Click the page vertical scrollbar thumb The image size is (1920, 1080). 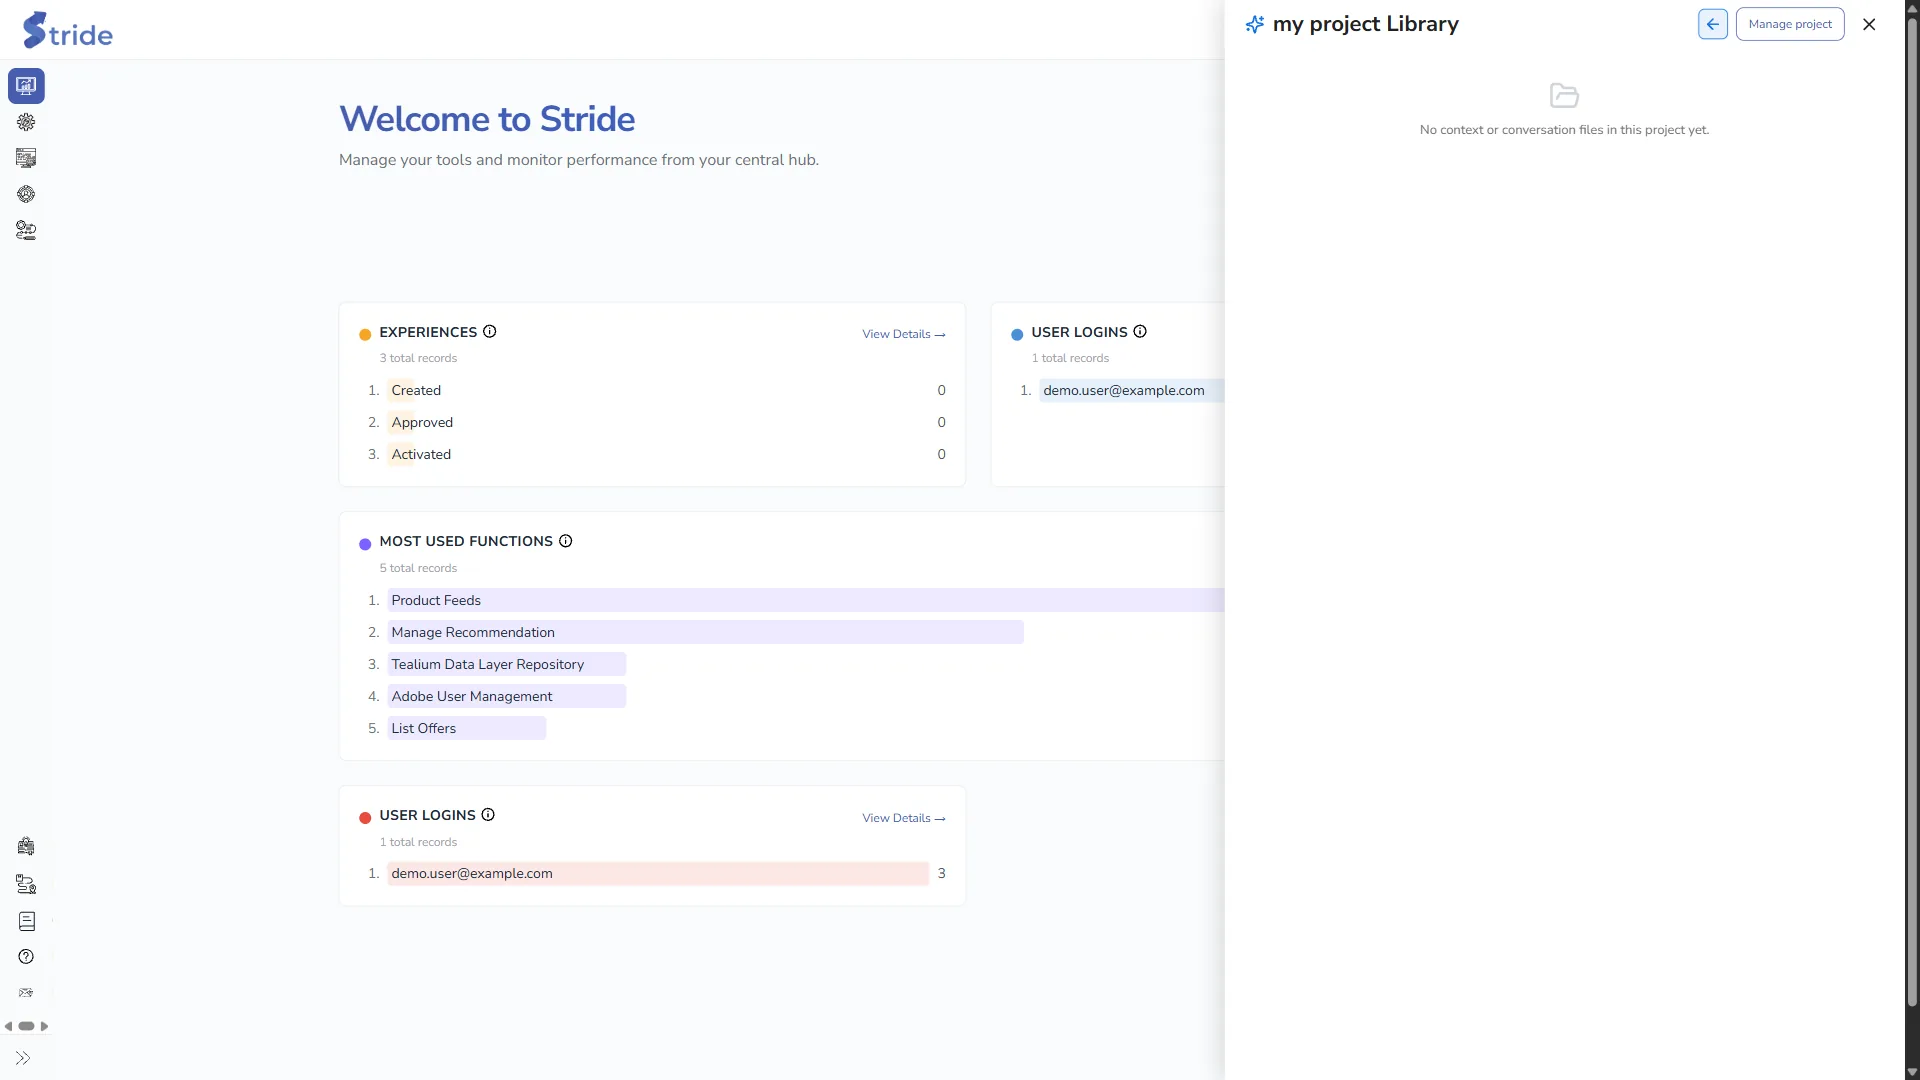[1912, 510]
